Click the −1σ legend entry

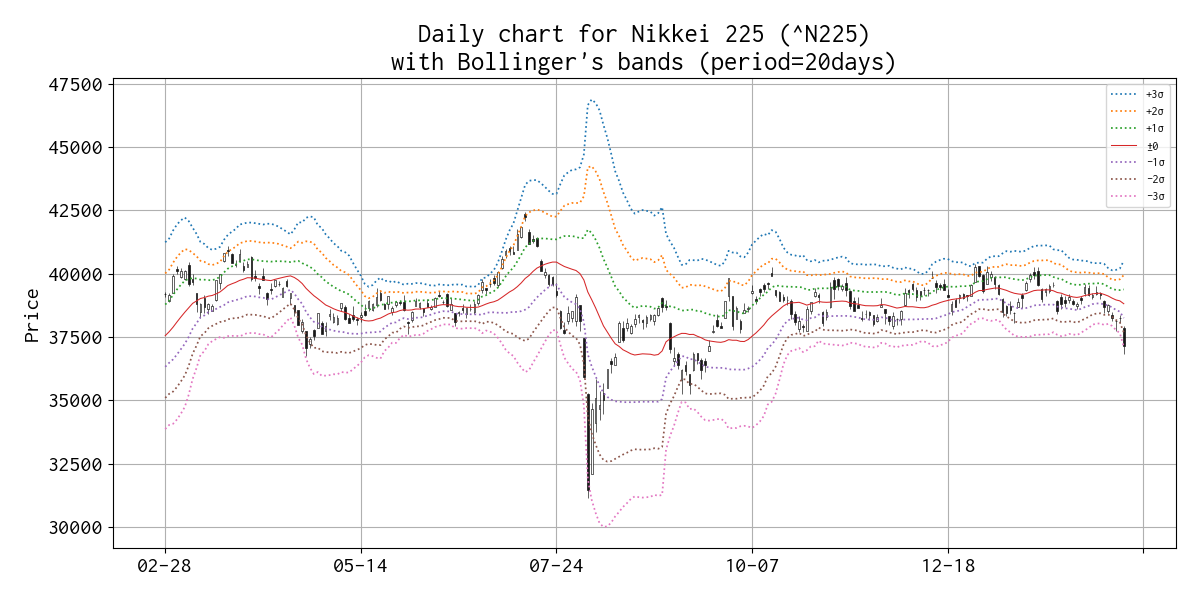tap(1137, 163)
